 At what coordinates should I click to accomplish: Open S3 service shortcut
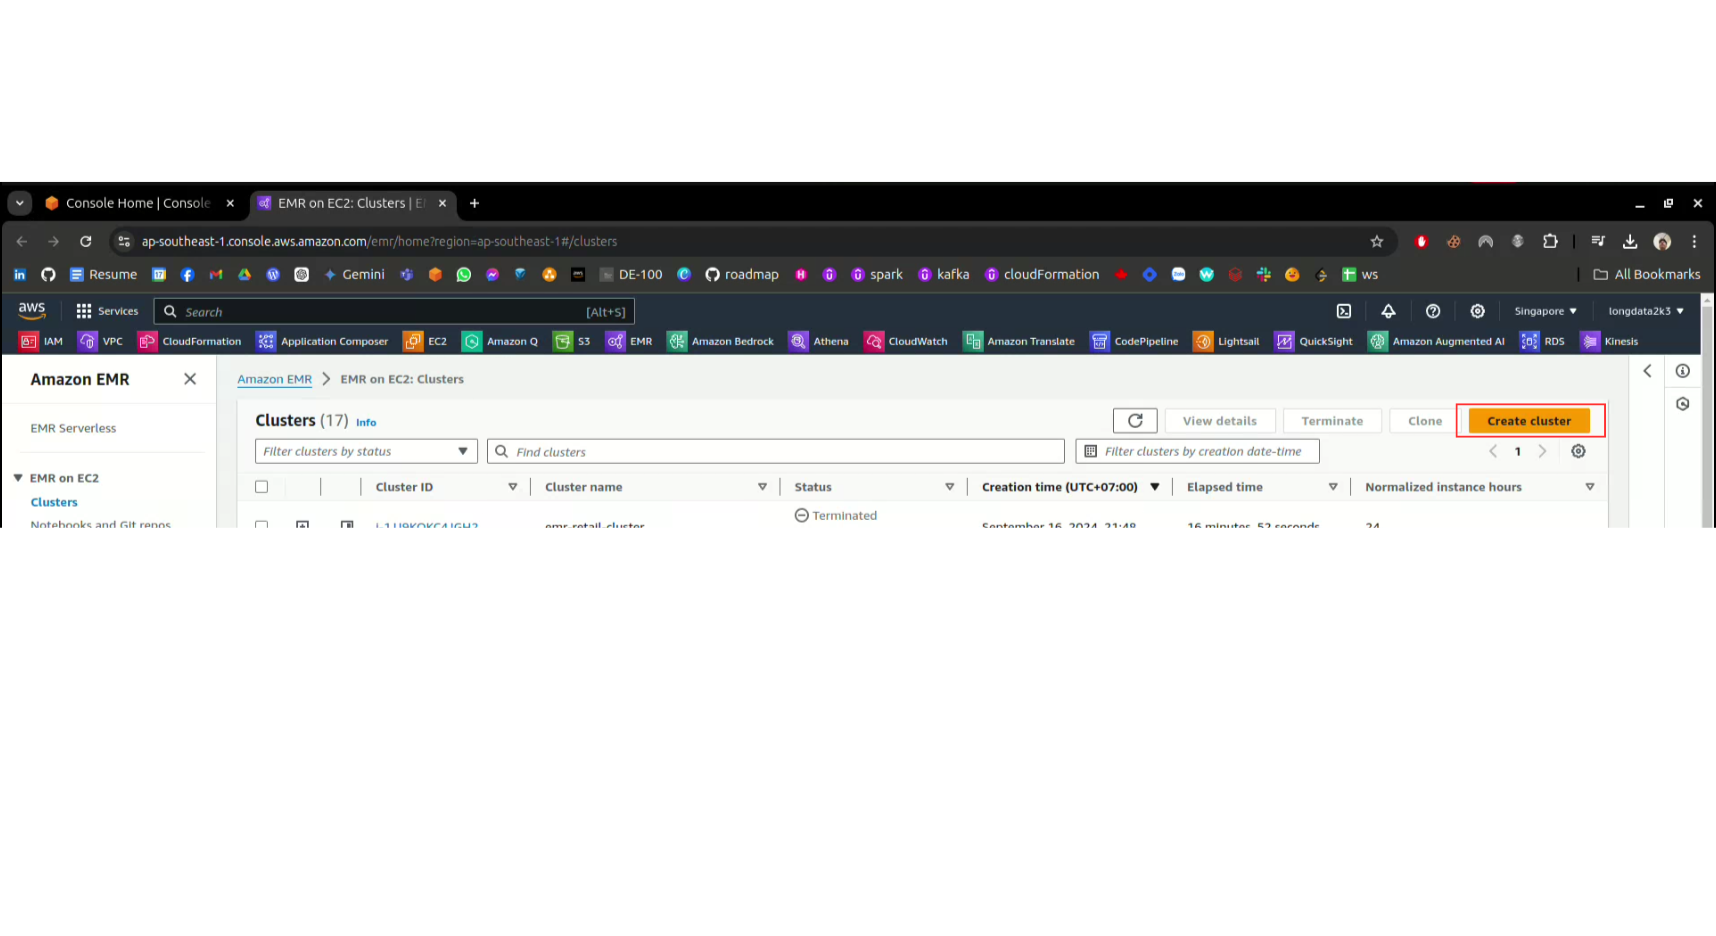pos(572,341)
